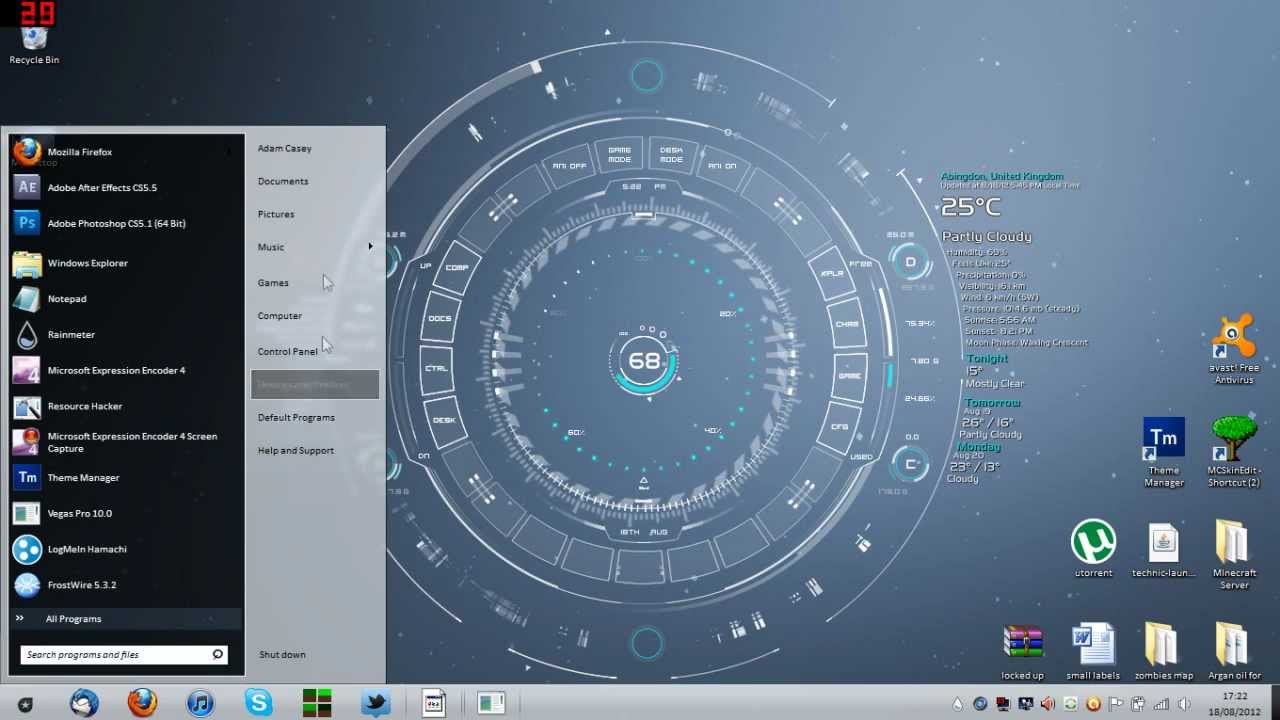
Task: Expand the Mozilla Firefox jump list arrow
Action: [x=230, y=152]
